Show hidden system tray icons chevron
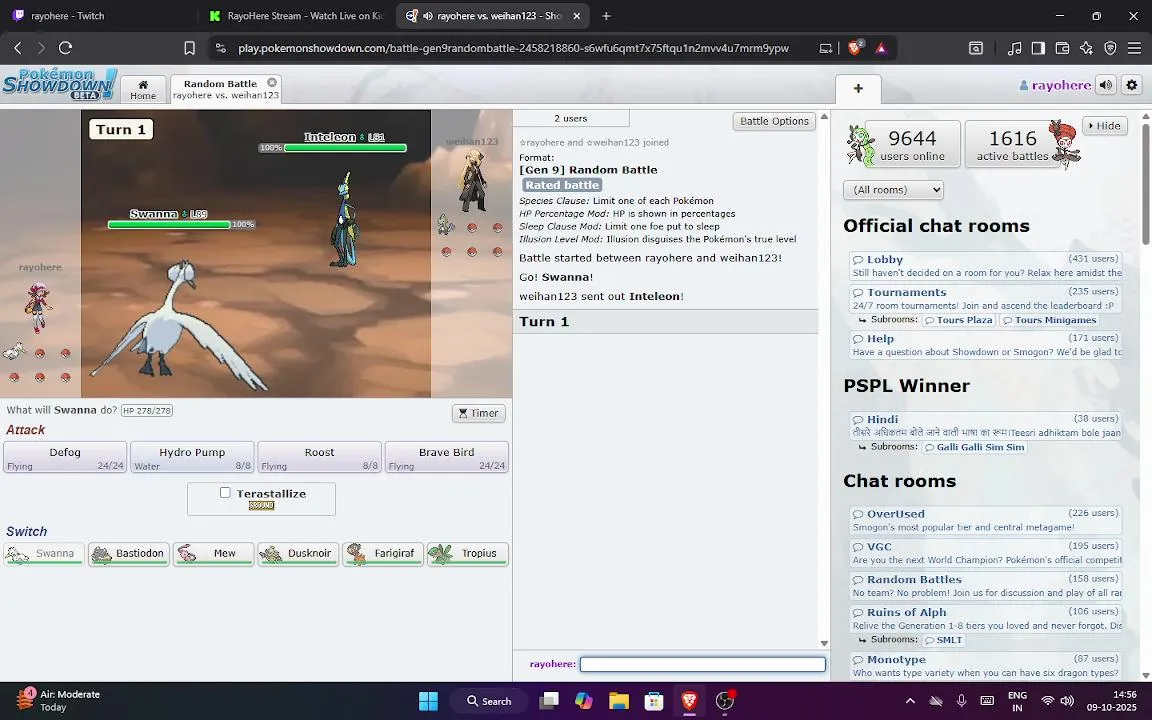The width and height of the screenshot is (1152, 720). (910, 701)
